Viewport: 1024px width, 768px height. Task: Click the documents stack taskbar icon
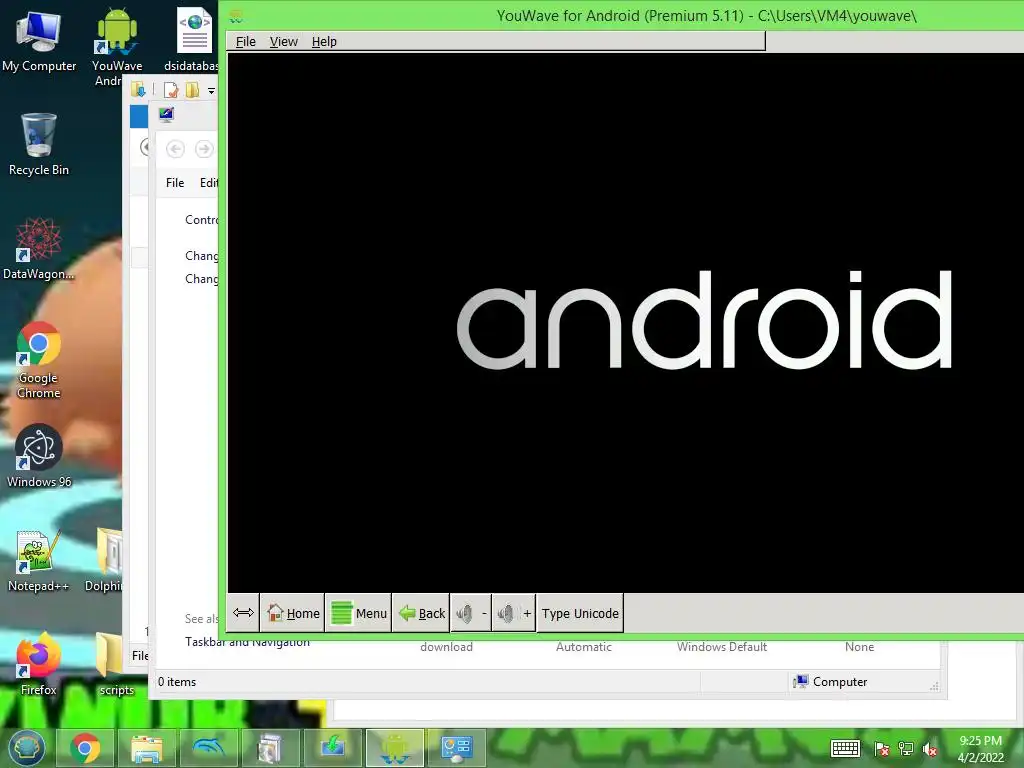[x=270, y=748]
